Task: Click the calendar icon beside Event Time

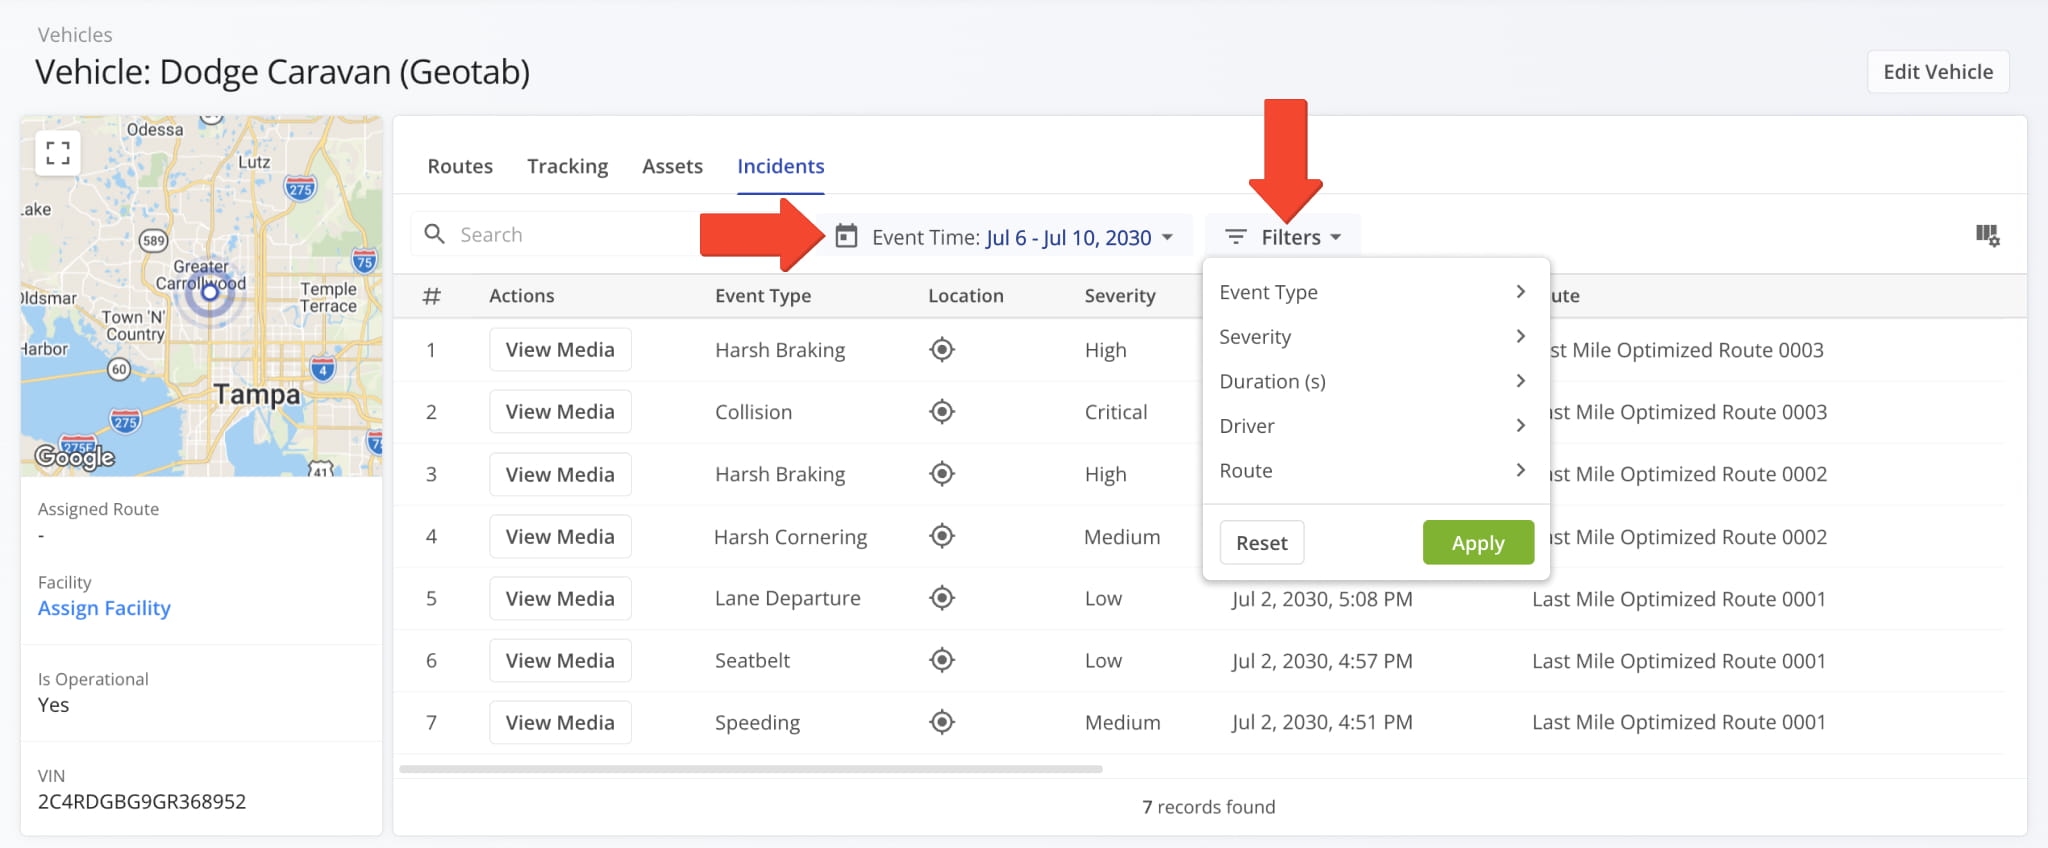Action: (846, 236)
